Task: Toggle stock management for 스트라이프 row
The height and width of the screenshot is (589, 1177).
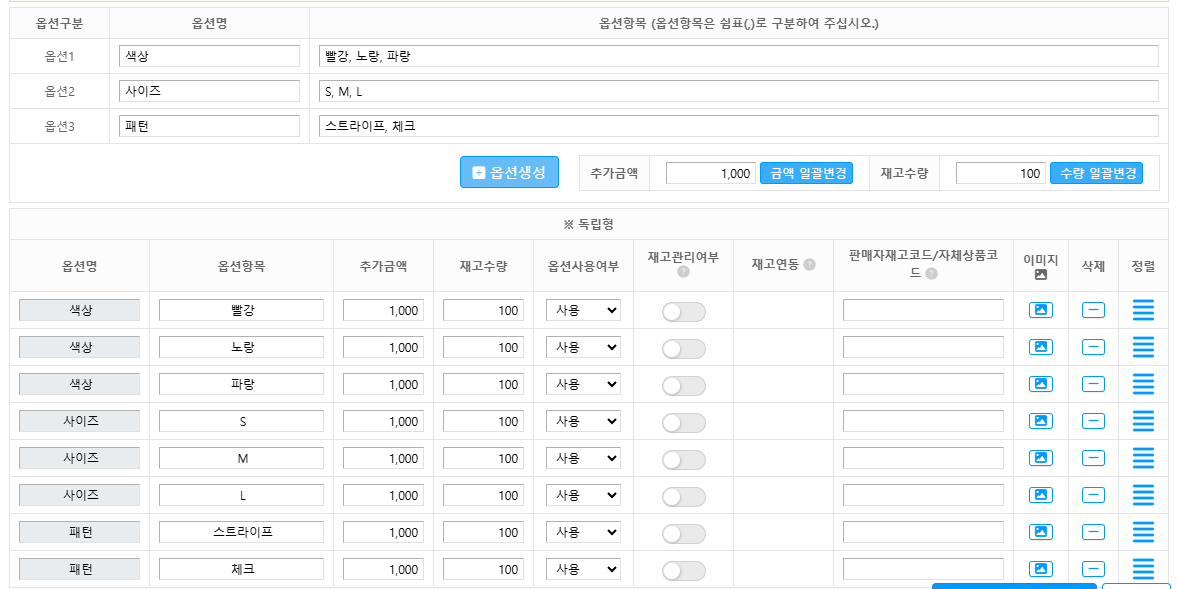Action: tap(683, 534)
